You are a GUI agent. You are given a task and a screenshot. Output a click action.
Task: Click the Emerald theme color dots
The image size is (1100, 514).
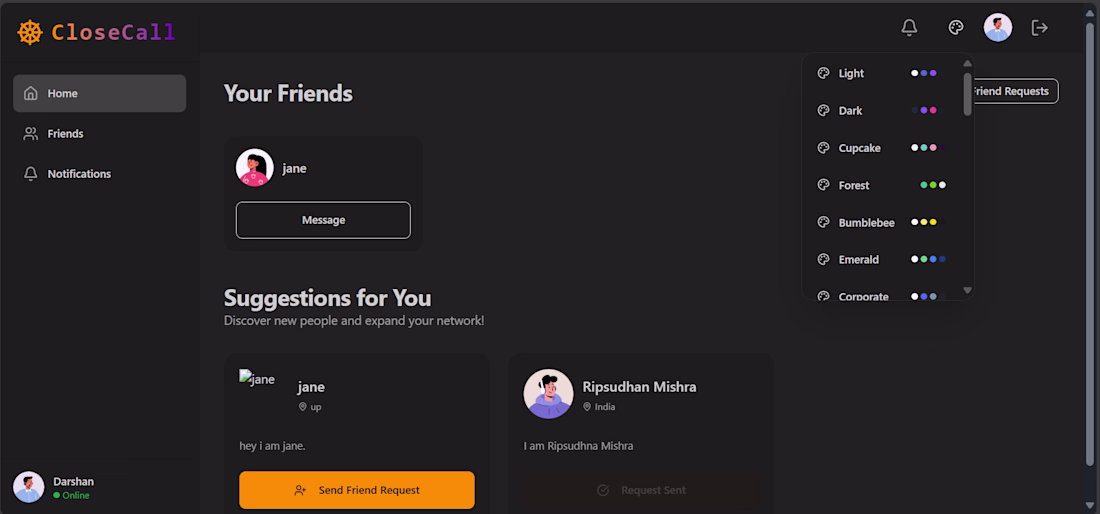pyautogui.click(x=928, y=259)
